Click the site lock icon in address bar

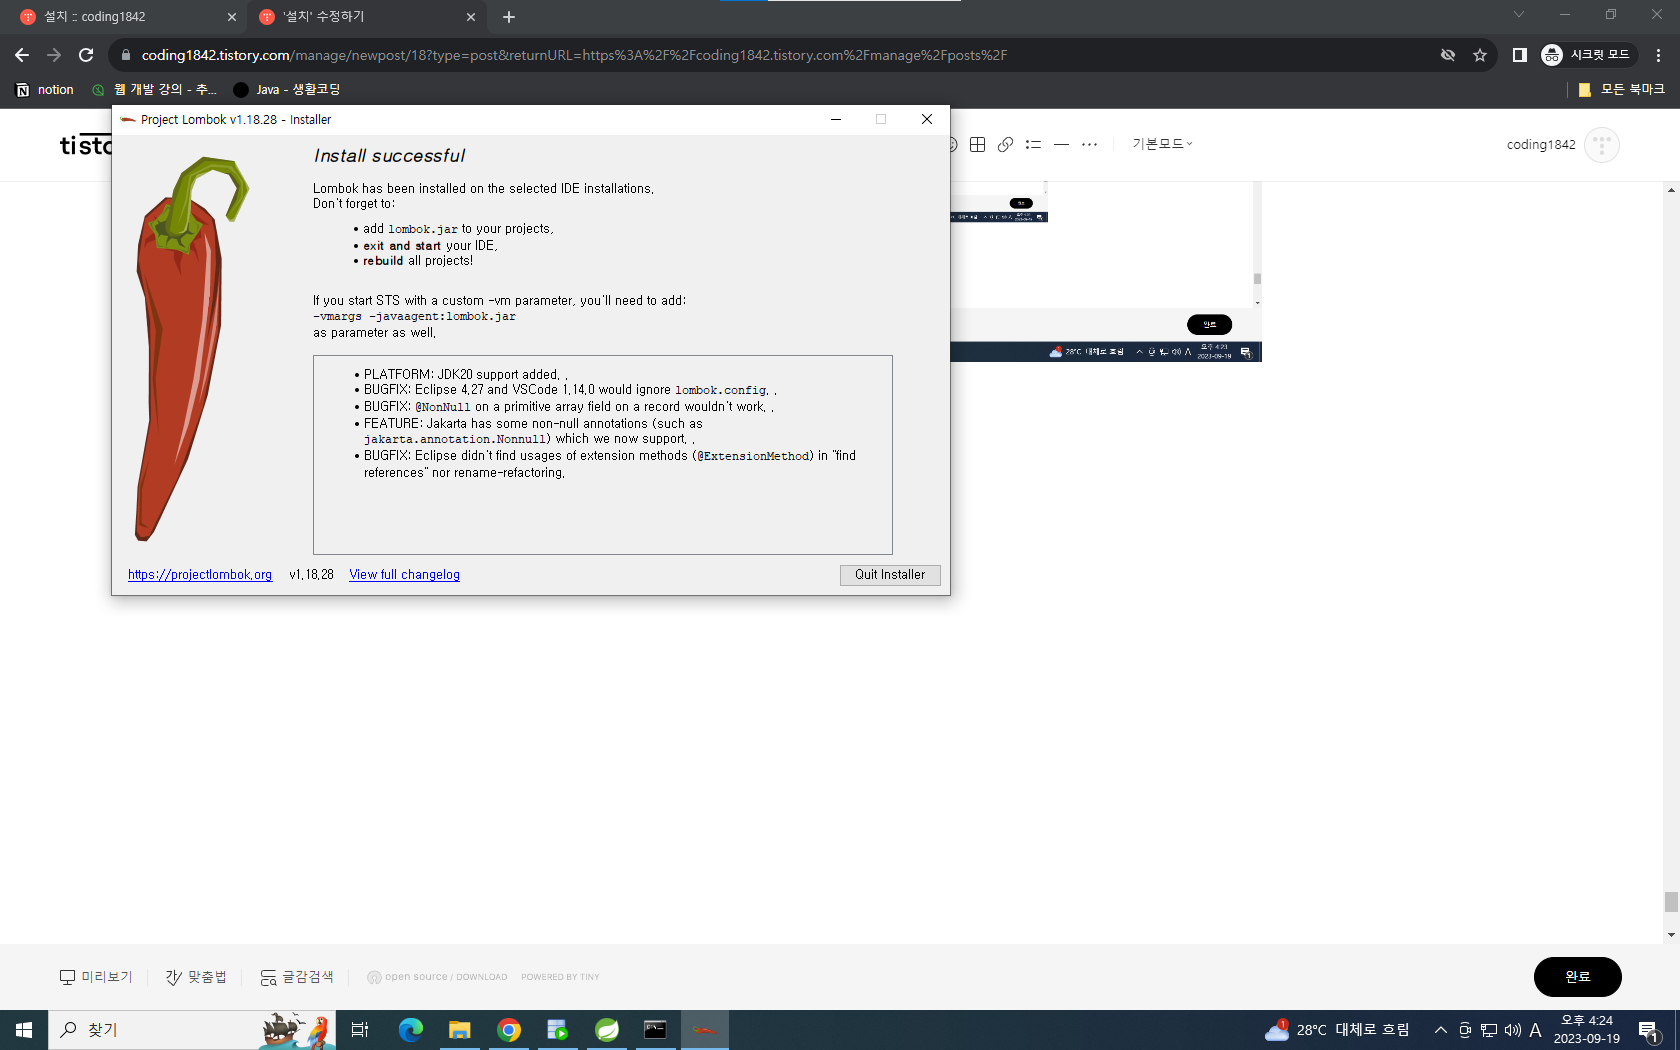pos(125,55)
